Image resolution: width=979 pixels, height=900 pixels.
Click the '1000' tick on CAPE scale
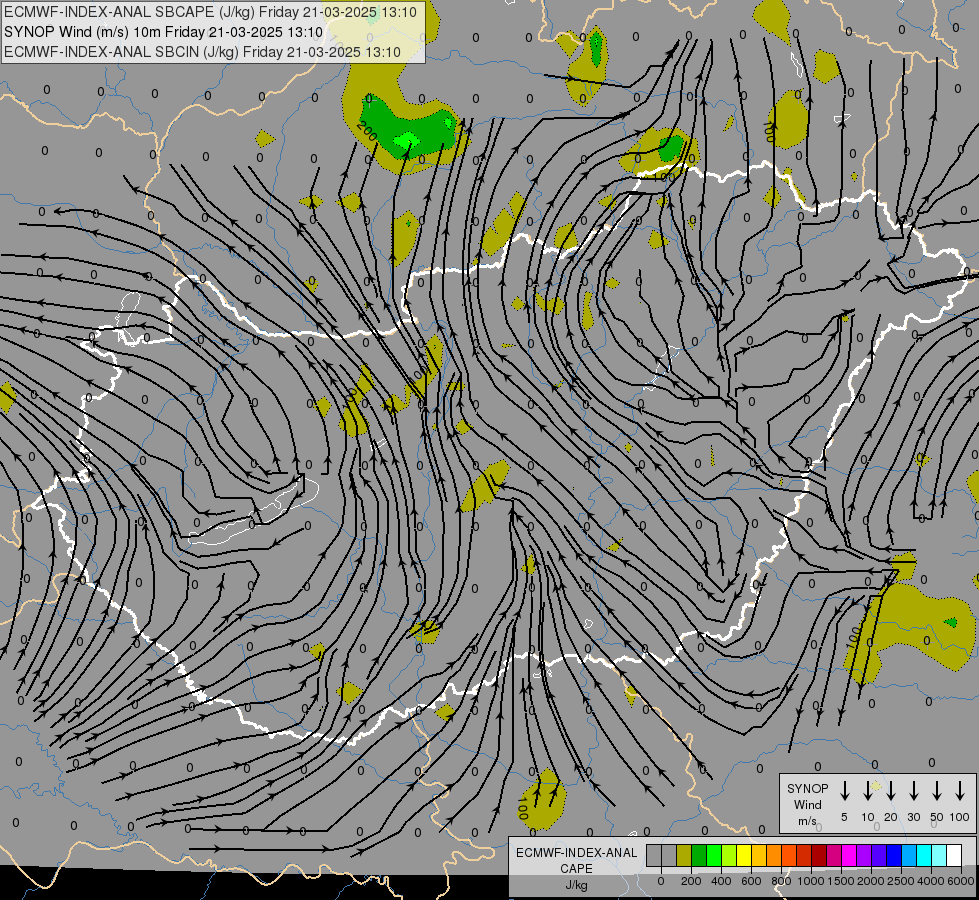pyautogui.click(x=811, y=881)
